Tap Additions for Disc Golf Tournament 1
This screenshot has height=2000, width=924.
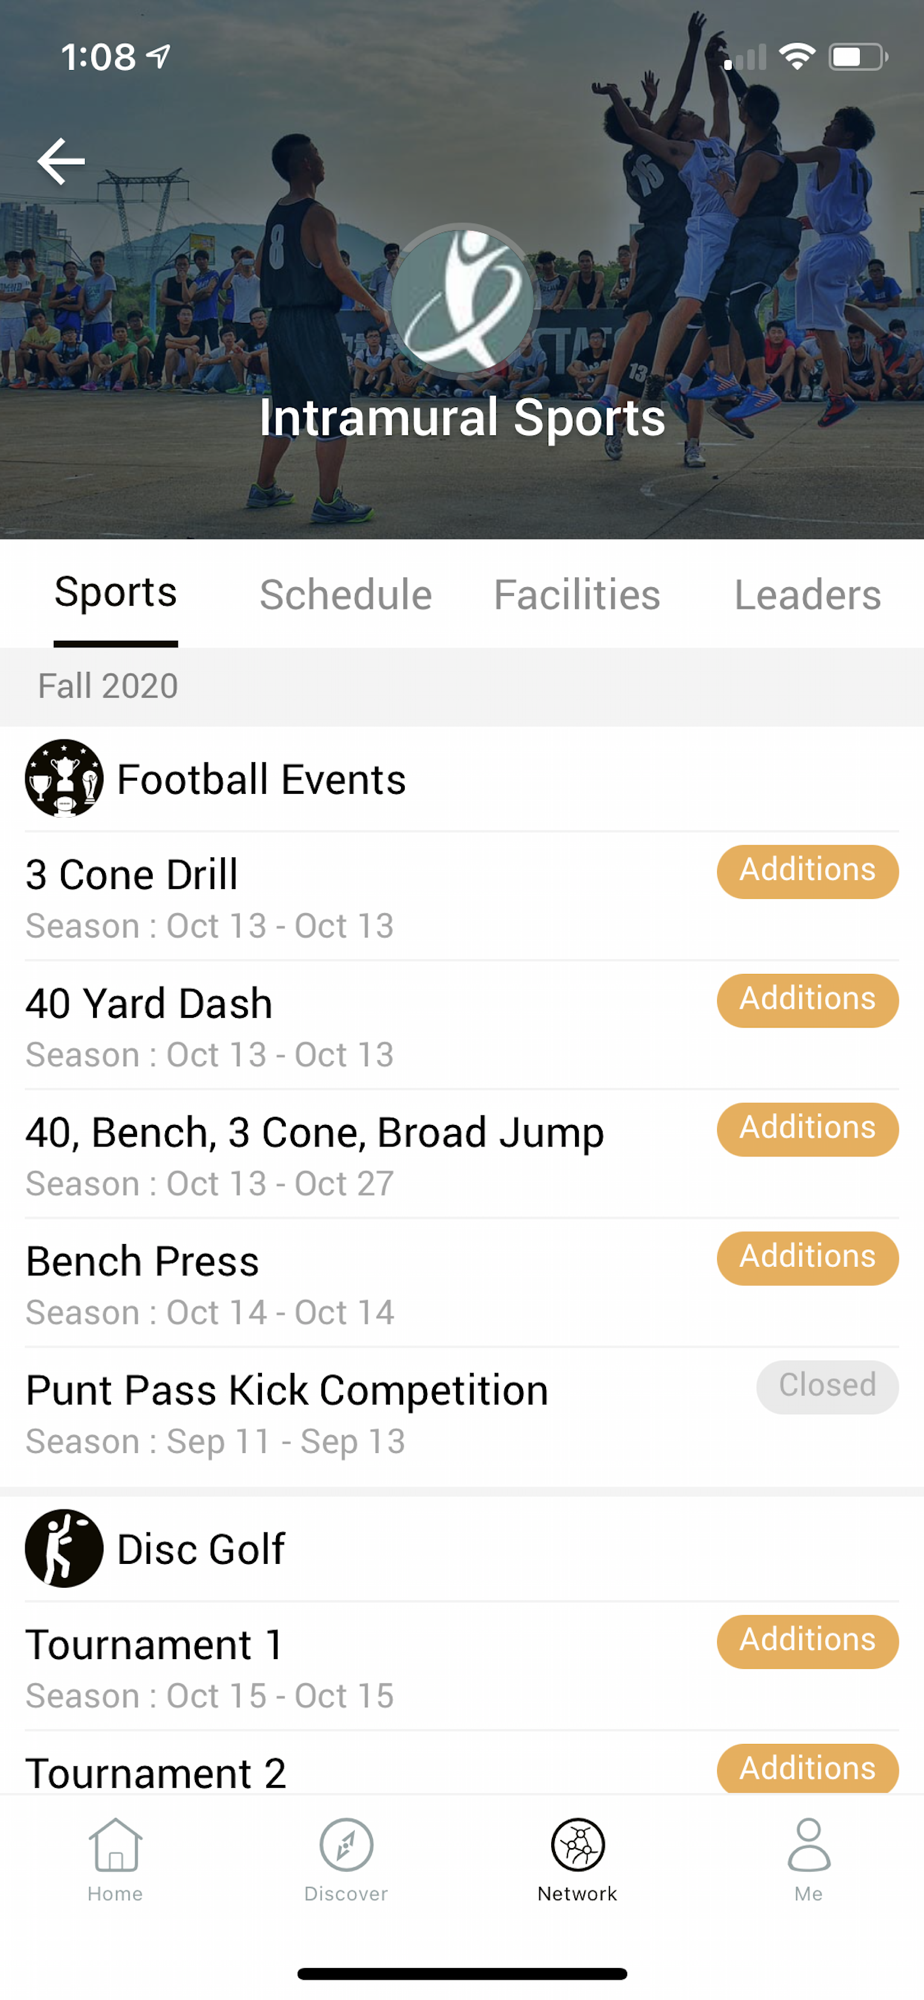(x=808, y=1641)
